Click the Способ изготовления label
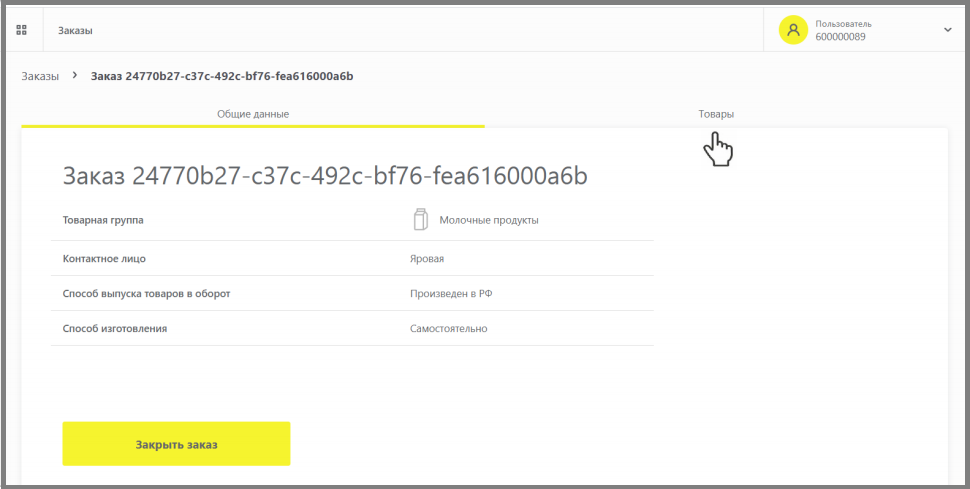The image size is (970, 489). (115, 328)
